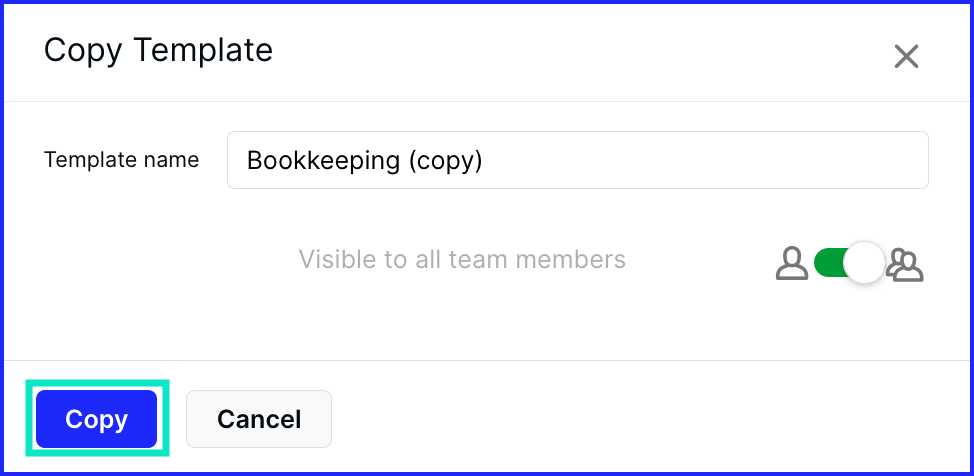Toggle the team visibility switch off

click(849, 263)
